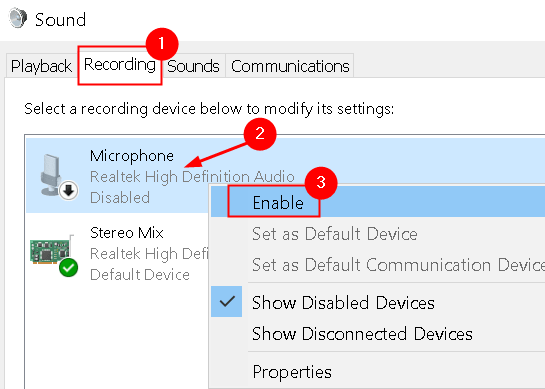
Task: Toggle the Show Disabled Devices checkmark
Action: coord(227,302)
